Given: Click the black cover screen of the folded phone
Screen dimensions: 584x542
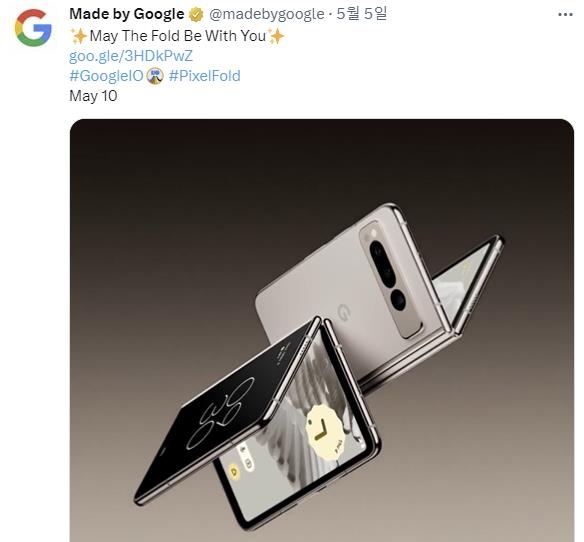Looking at the screenshot, I should pos(227,406).
